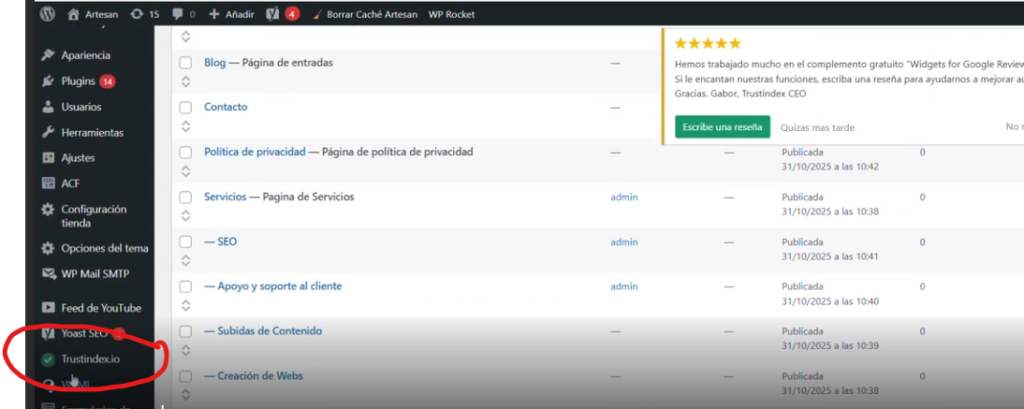Click the WP Mail SMTP envelope icon
This screenshot has height=409, width=1024.
click(48, 274)
